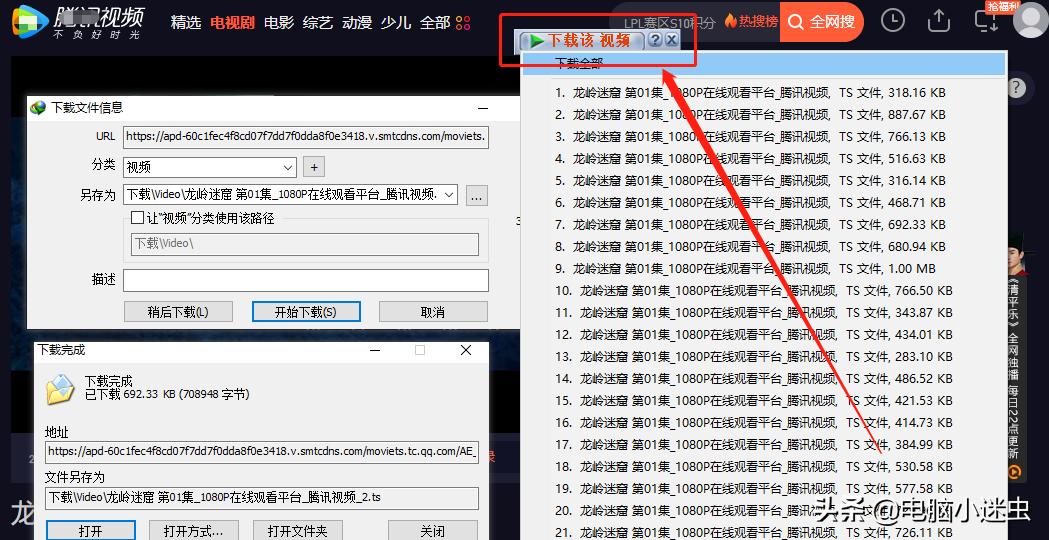1049x540 pixels.
Task: Click the gray help circle at right edge
Action: [x=1016, y=88]
